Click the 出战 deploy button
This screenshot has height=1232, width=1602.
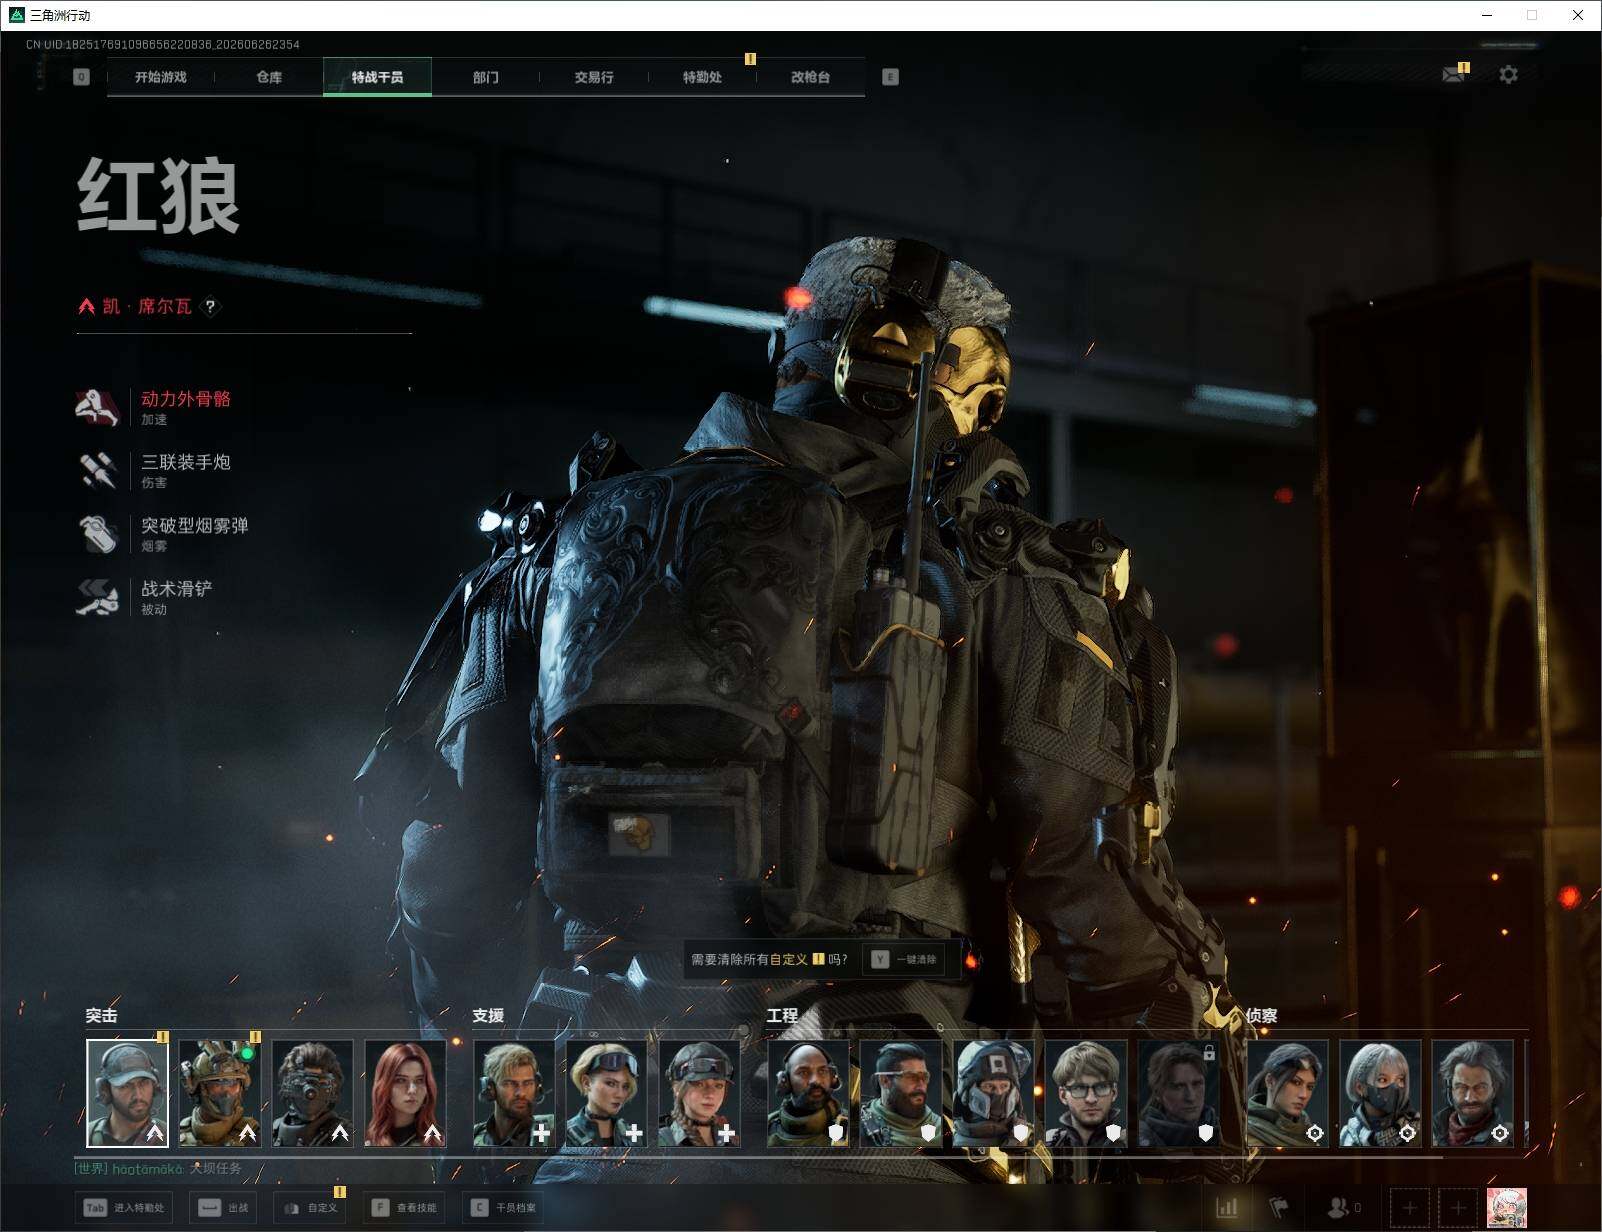click(222, 1208)
